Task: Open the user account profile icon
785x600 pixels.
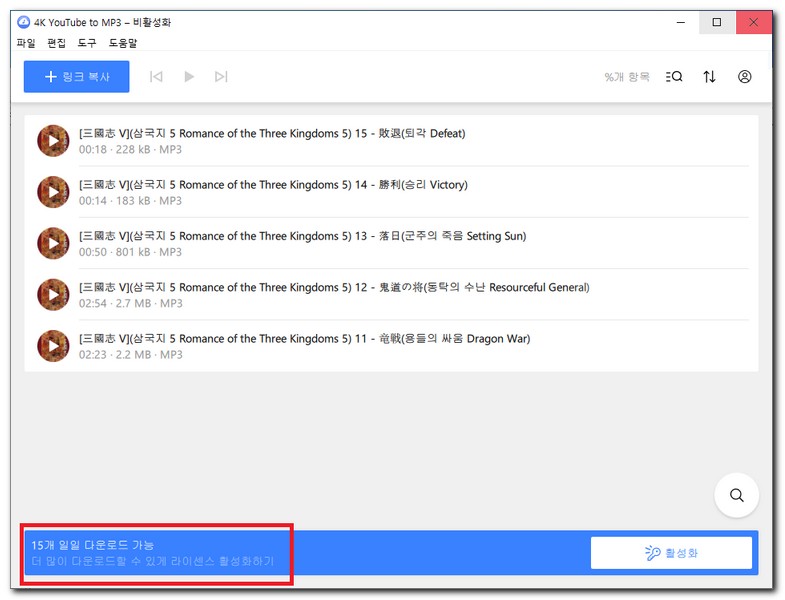Action: click(744, 77)
